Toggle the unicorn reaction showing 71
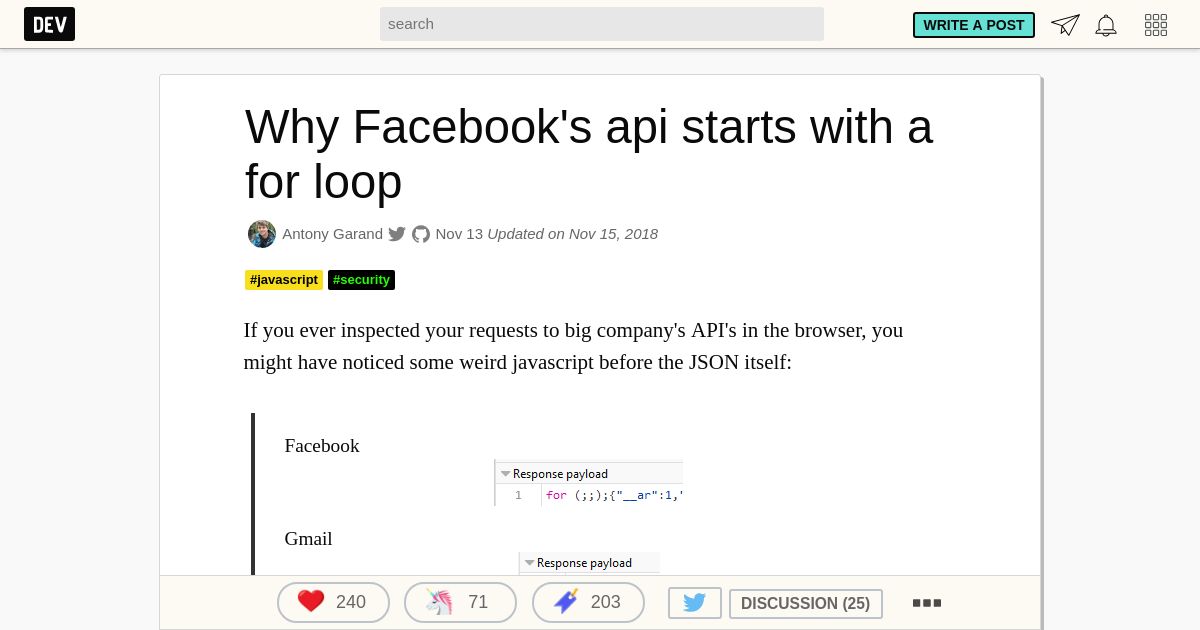This screenshot has width=1200, height=630. 460,602
